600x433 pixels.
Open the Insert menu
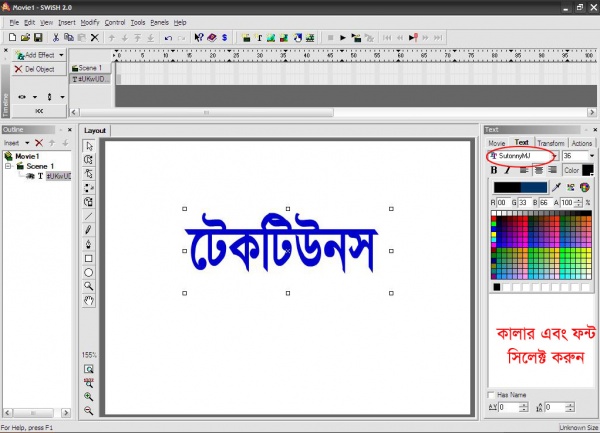click(67, 23)
